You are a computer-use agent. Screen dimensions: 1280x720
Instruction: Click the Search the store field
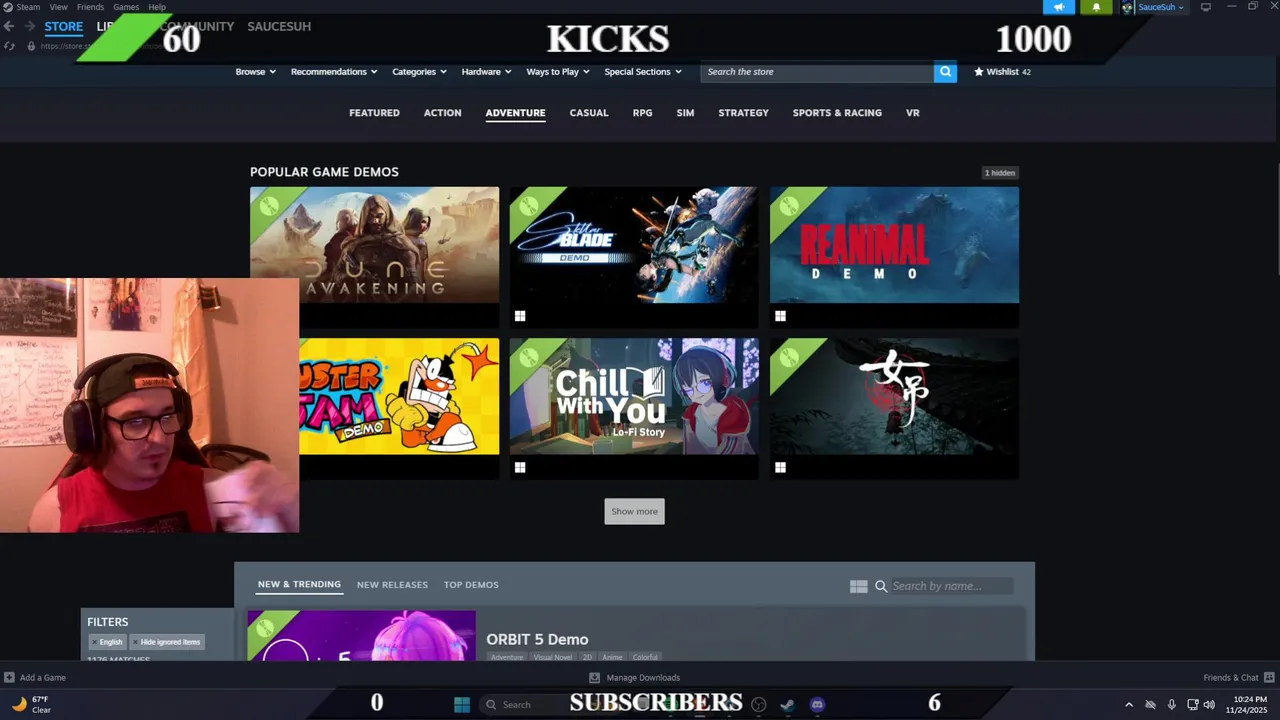click(817, 72)
